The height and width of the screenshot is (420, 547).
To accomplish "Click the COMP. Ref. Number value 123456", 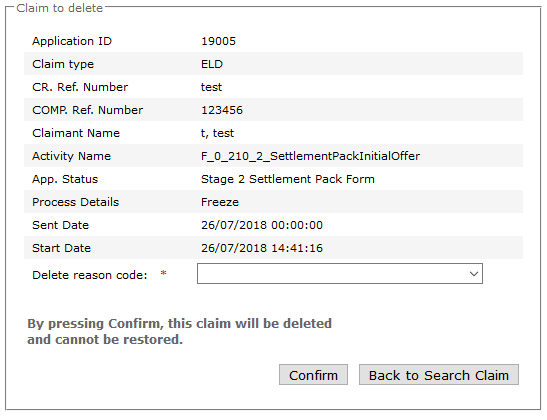I will (x=222, y=110).
